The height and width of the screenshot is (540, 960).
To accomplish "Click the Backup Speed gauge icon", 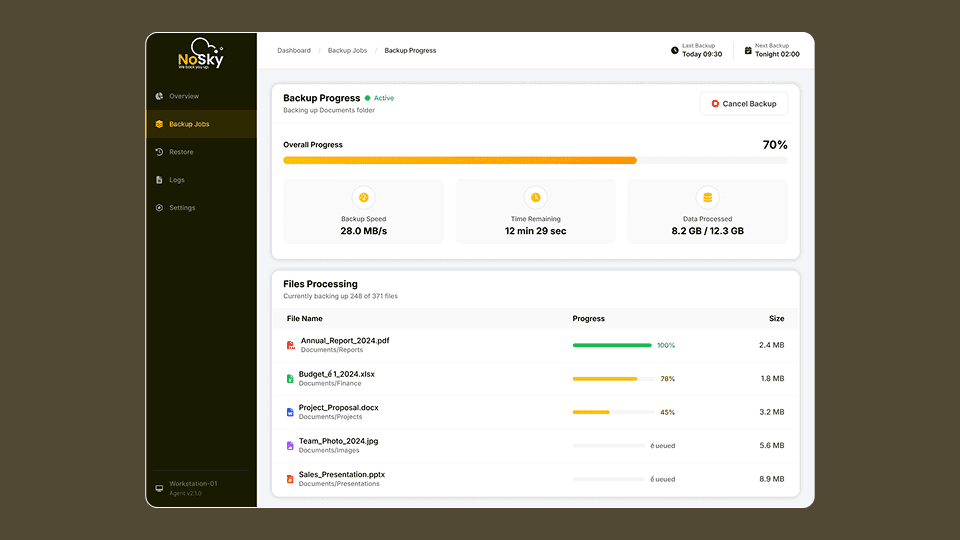I will point(364,197).
